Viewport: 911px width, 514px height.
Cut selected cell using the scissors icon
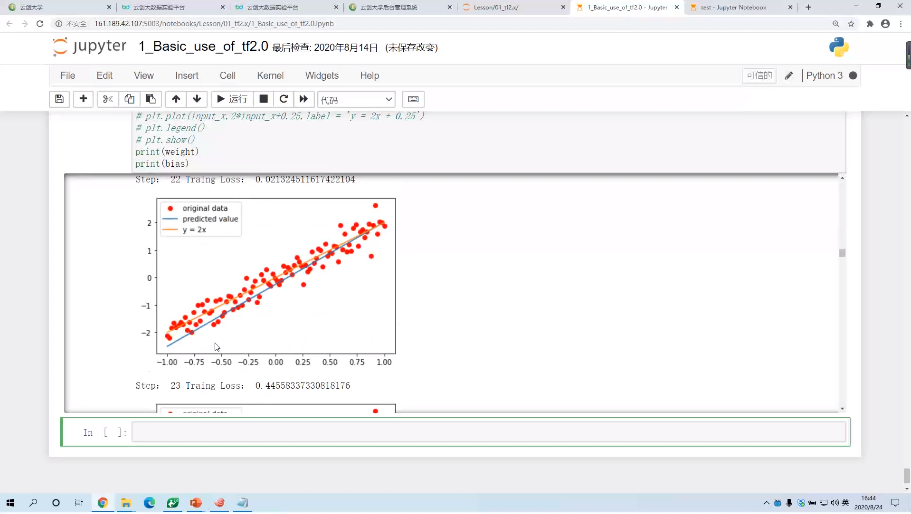(108, 99)
